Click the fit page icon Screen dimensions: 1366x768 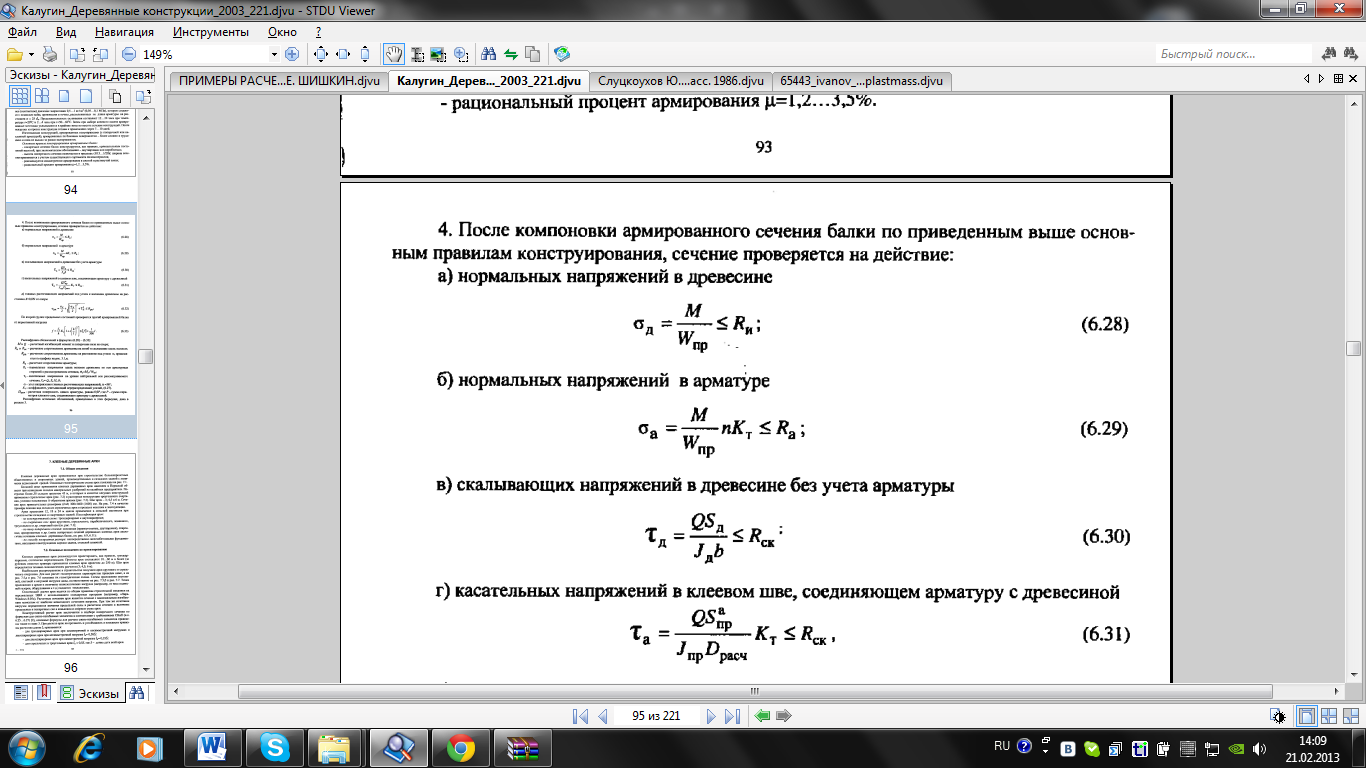click(x=320, y=54)
